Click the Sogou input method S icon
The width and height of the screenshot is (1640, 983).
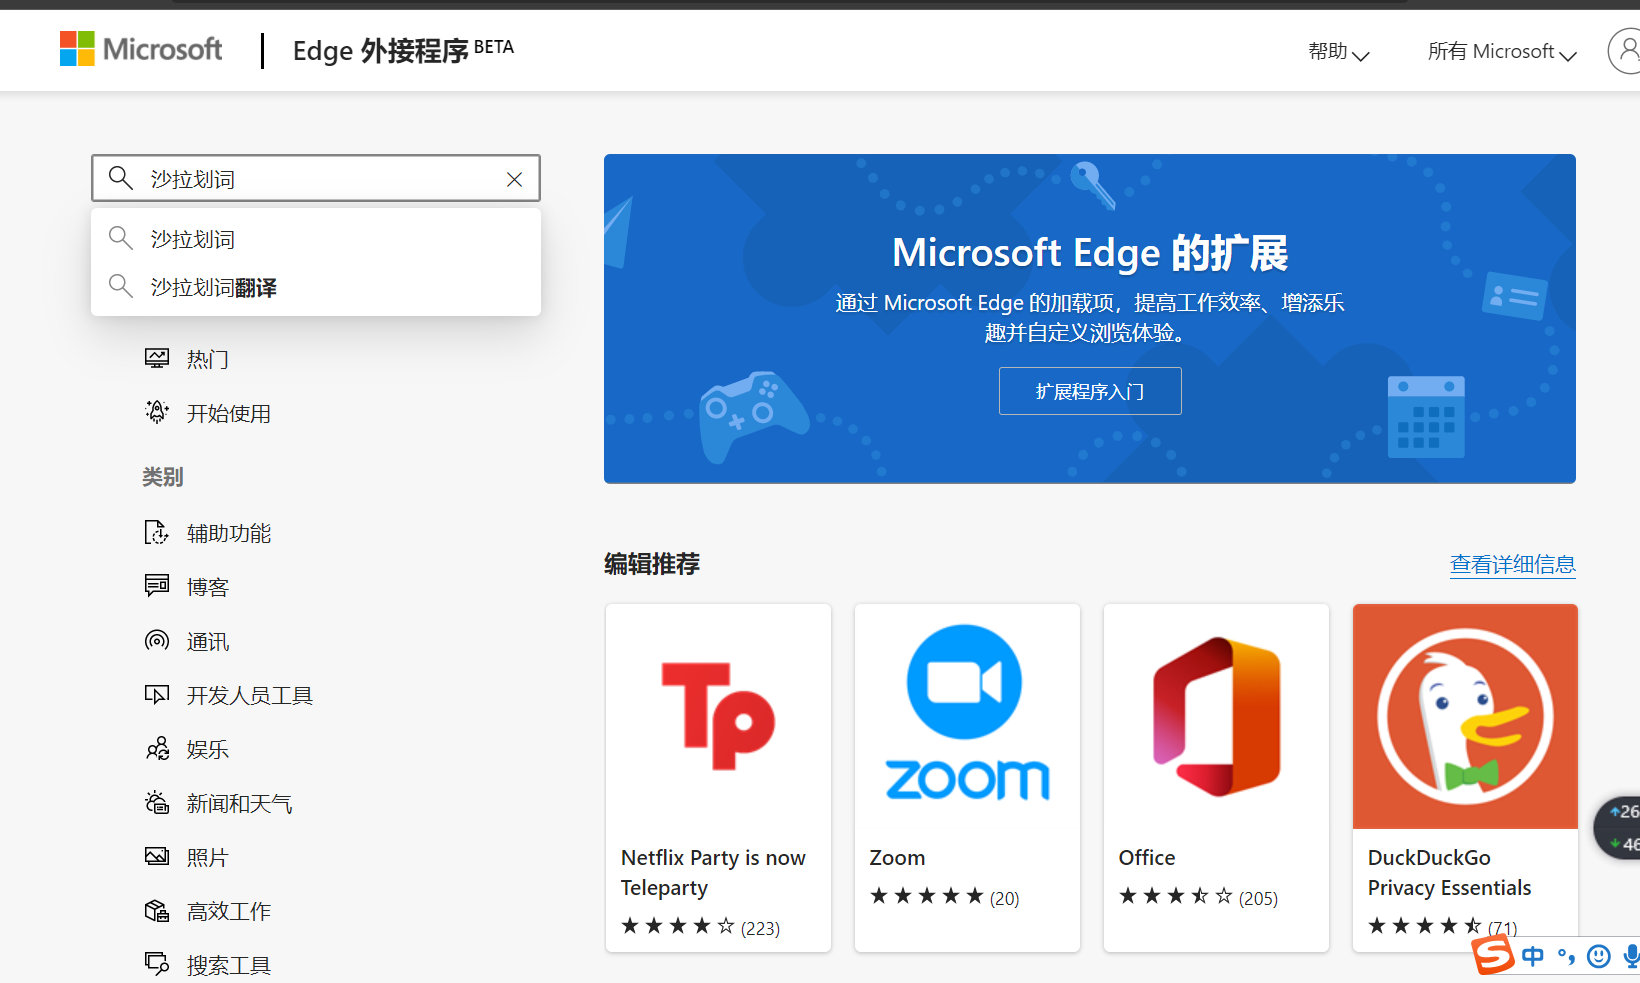[x=1493, y=955]
